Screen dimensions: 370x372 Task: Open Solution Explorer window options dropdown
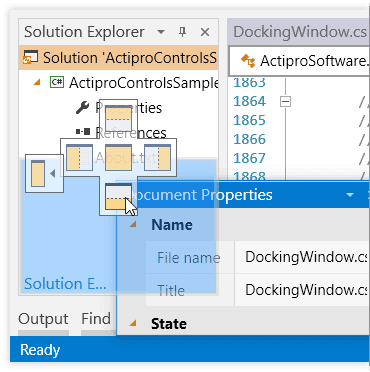pyautogui.click(x=161, y=32)
